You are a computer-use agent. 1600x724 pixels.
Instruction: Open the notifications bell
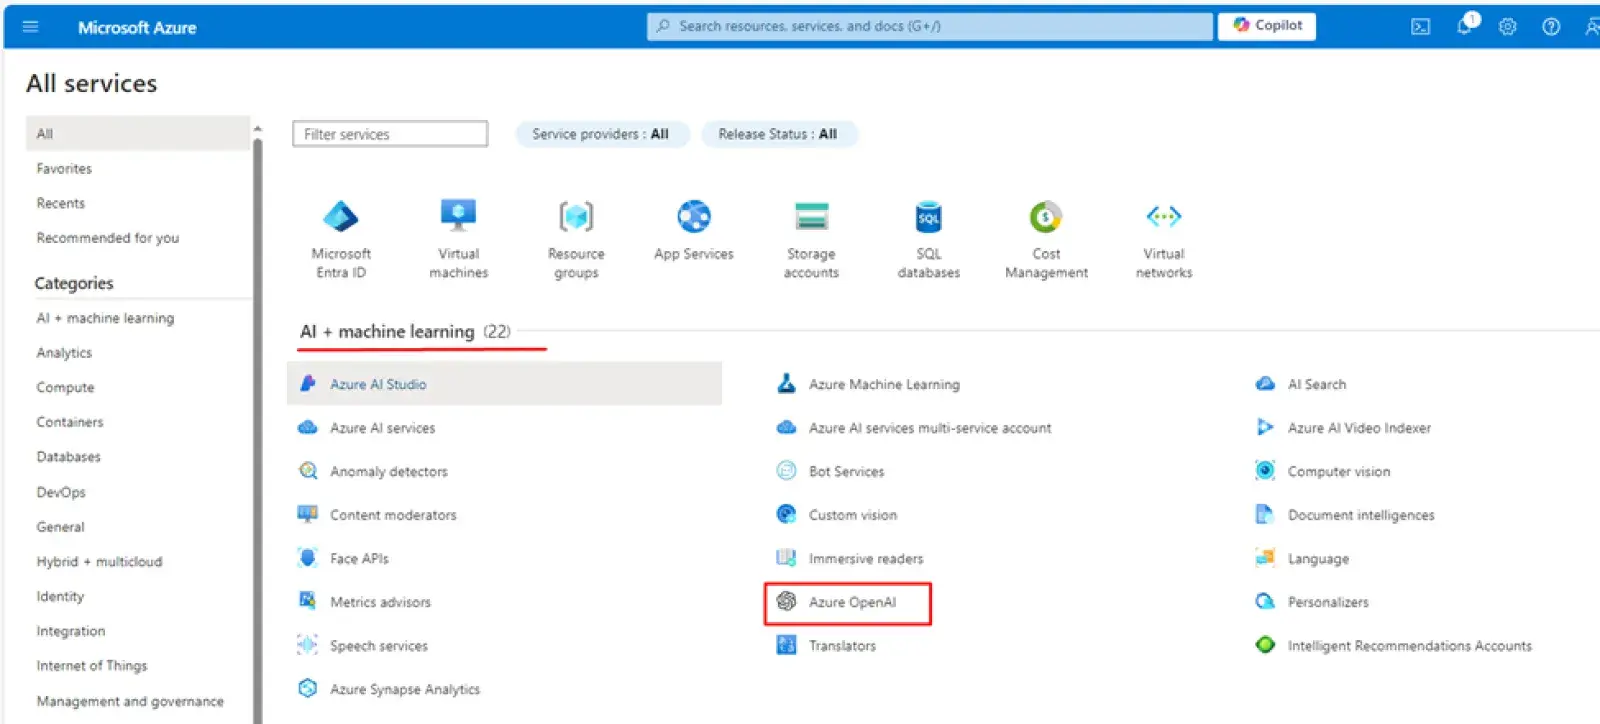[1466, 26]
